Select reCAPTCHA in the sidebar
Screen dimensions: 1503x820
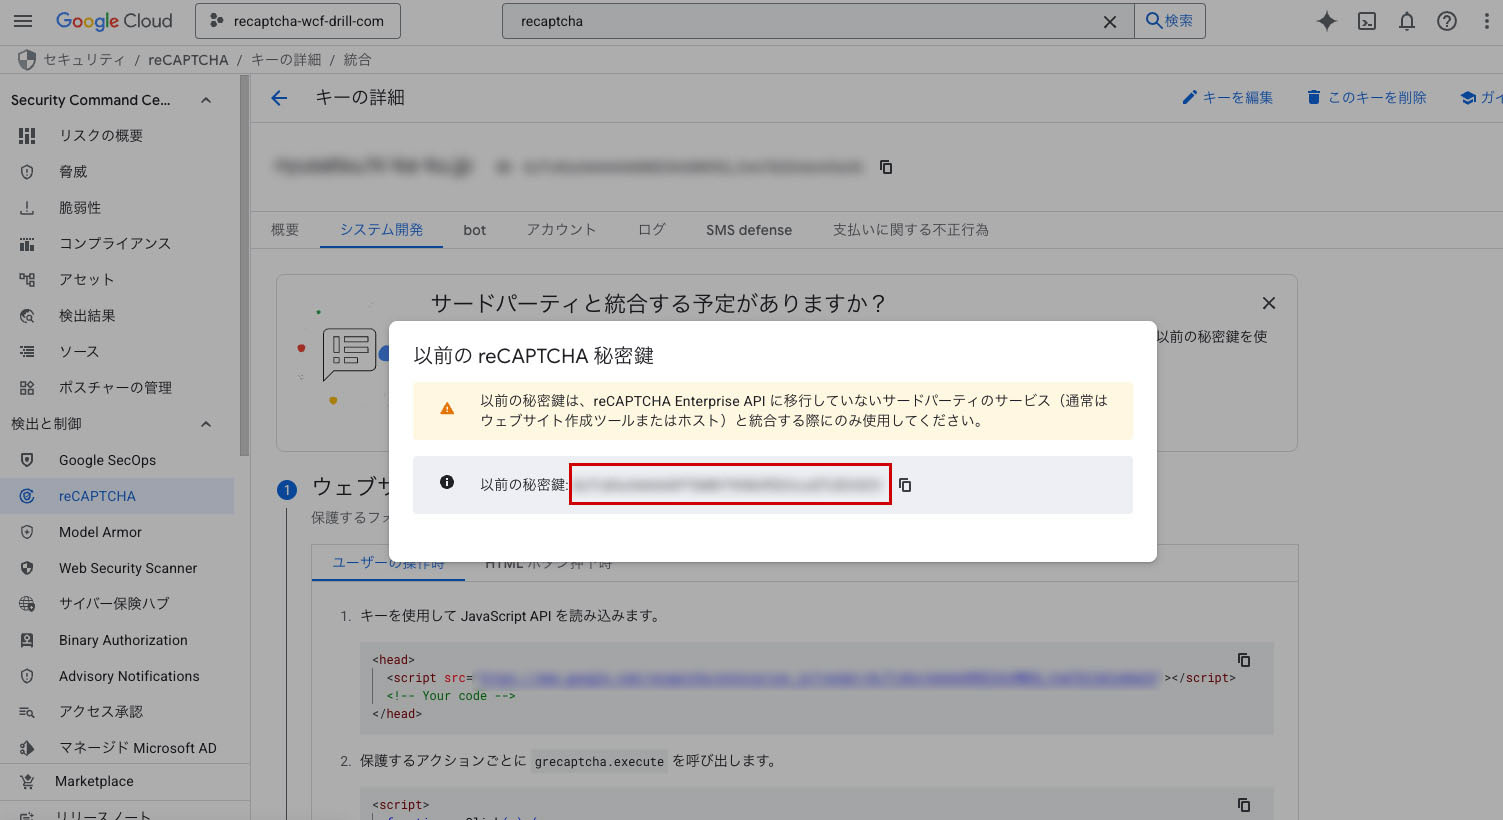[117, 496]
